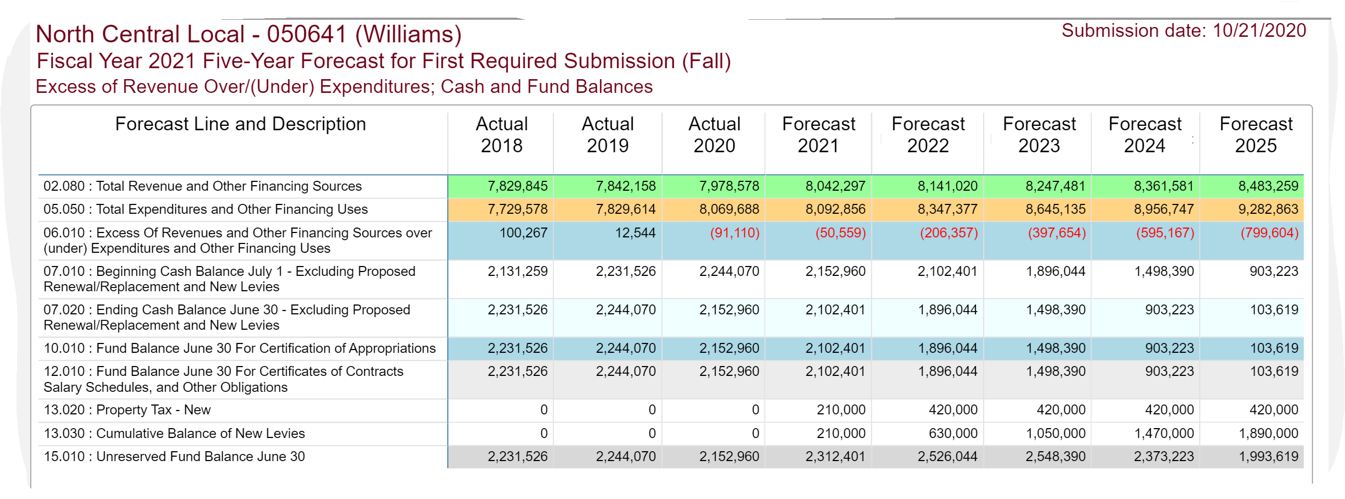This screenshot has width=1345, height=499.
Task: Select the 07.010 Beginning Cash Balance row label
Action: click(229, 279)
